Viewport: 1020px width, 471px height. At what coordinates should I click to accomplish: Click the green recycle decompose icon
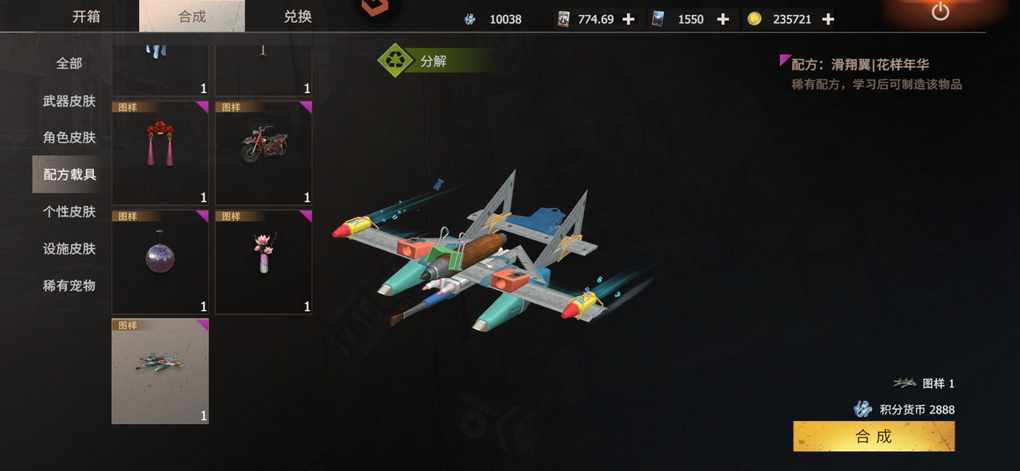click(396, 61)
